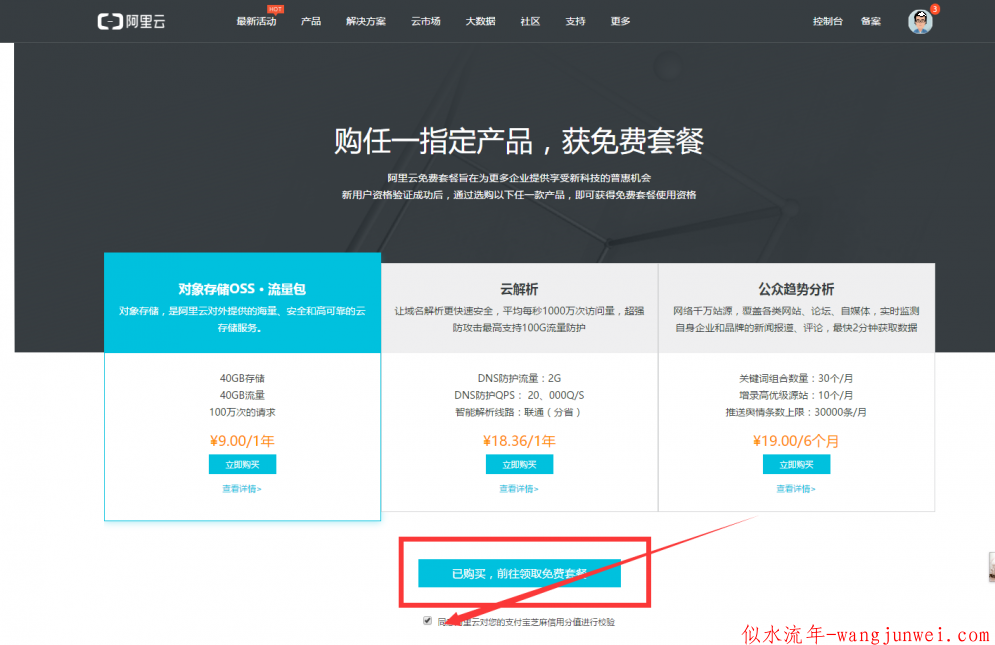Open the 社区 navigation item

click(530, 22)
